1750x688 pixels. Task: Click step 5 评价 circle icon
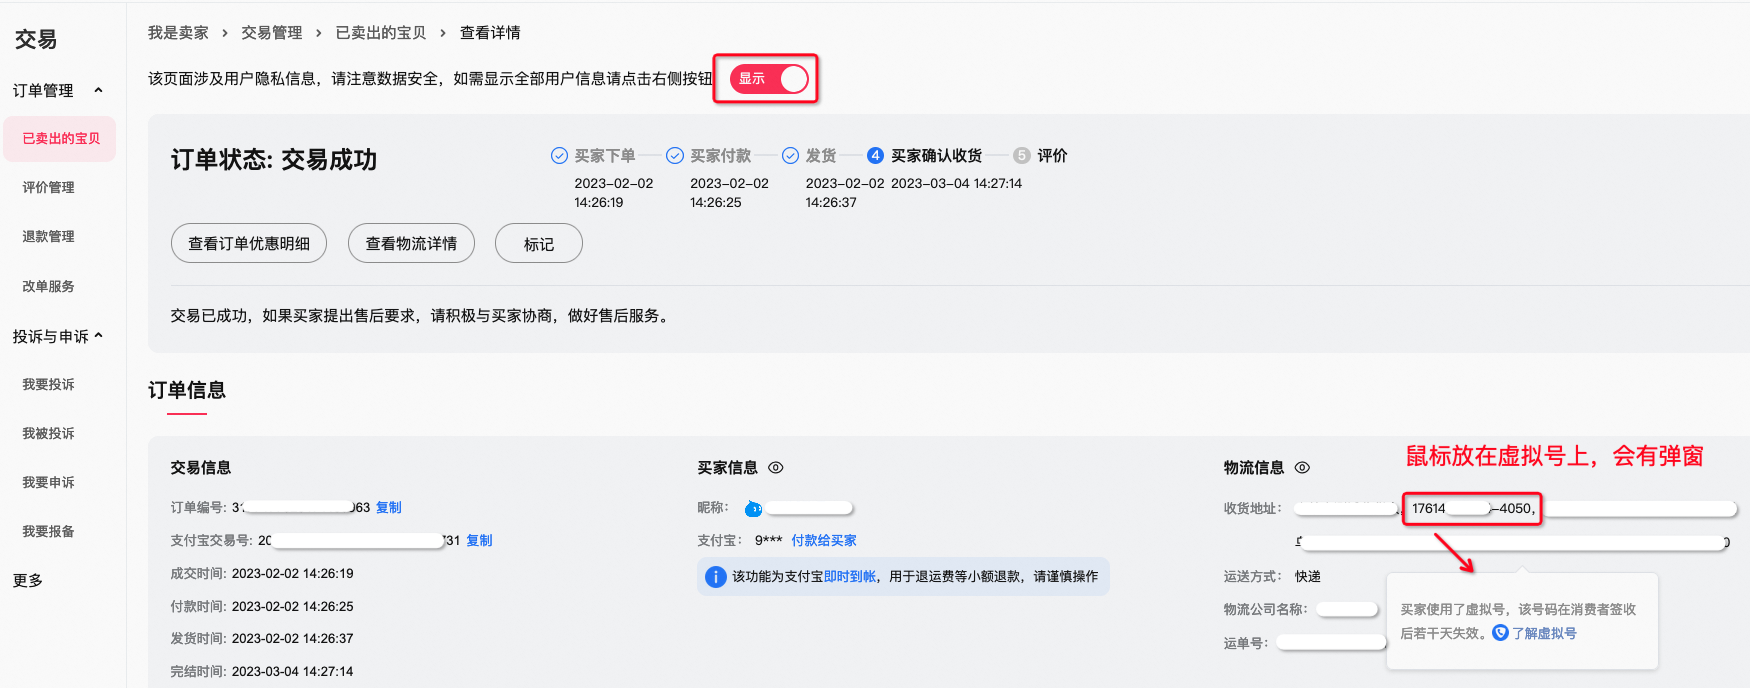pos(1021,155)
